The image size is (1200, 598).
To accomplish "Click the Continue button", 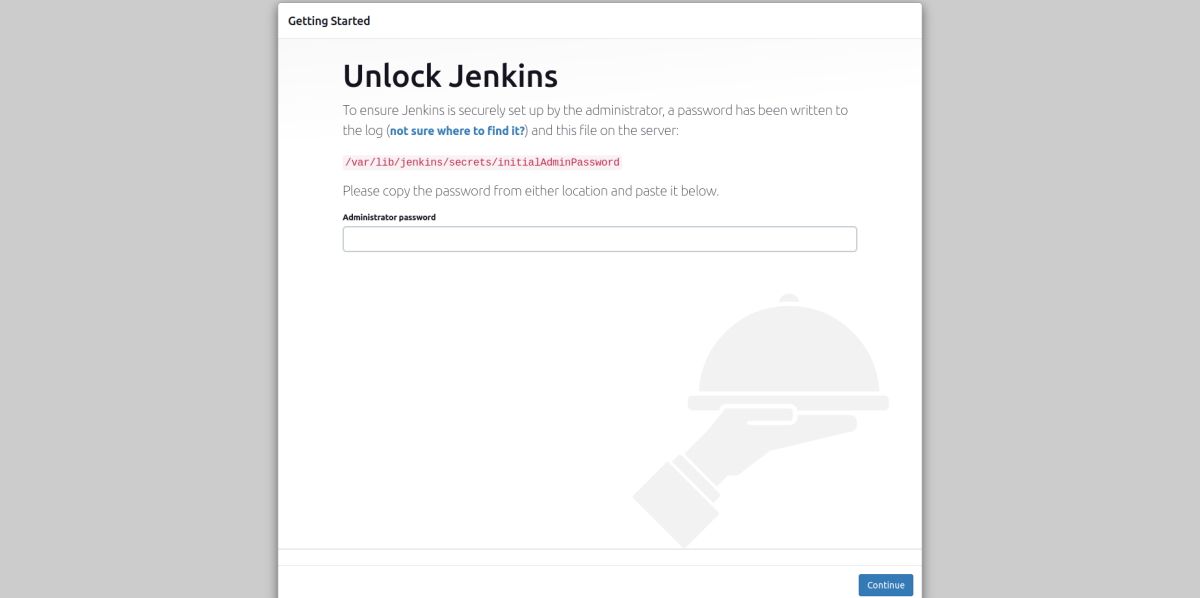I will point(885,585).
